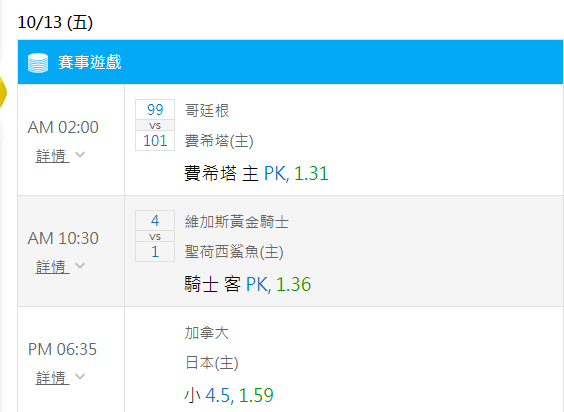
Task: Click the 賽事遊戲 header title
Action: coord(90,62)
